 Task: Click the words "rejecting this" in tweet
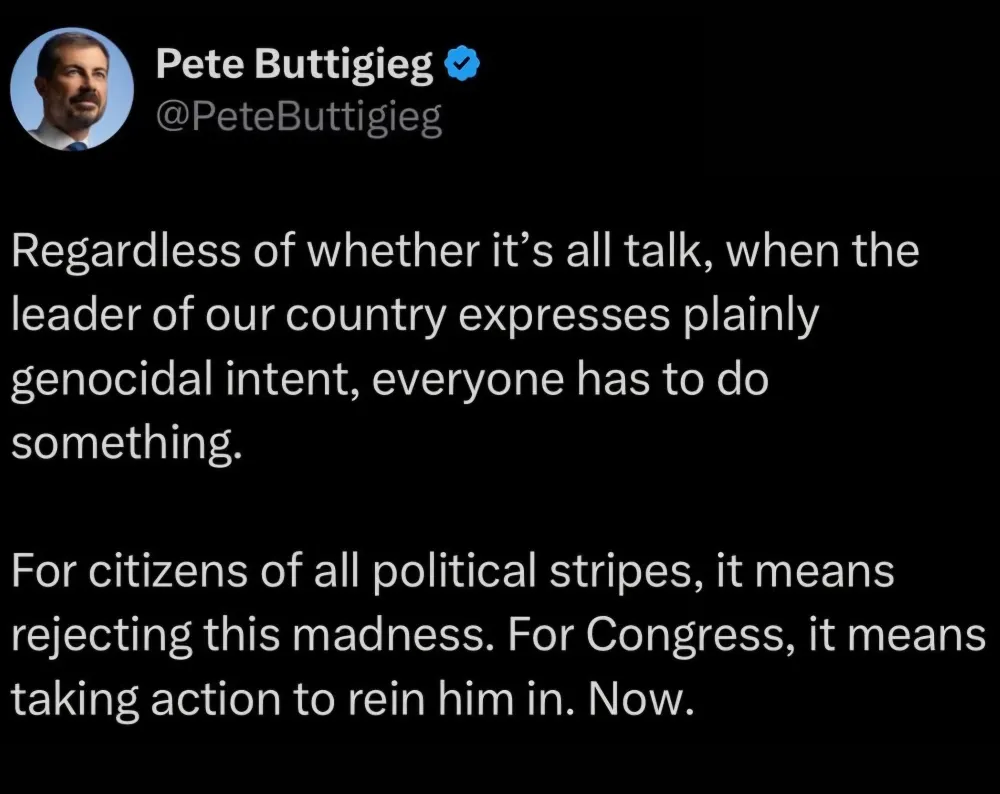(142, 636)
